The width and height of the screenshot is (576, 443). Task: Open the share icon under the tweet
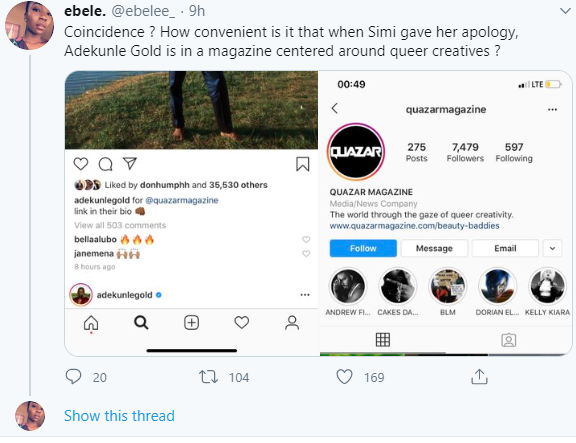point(479,377)
